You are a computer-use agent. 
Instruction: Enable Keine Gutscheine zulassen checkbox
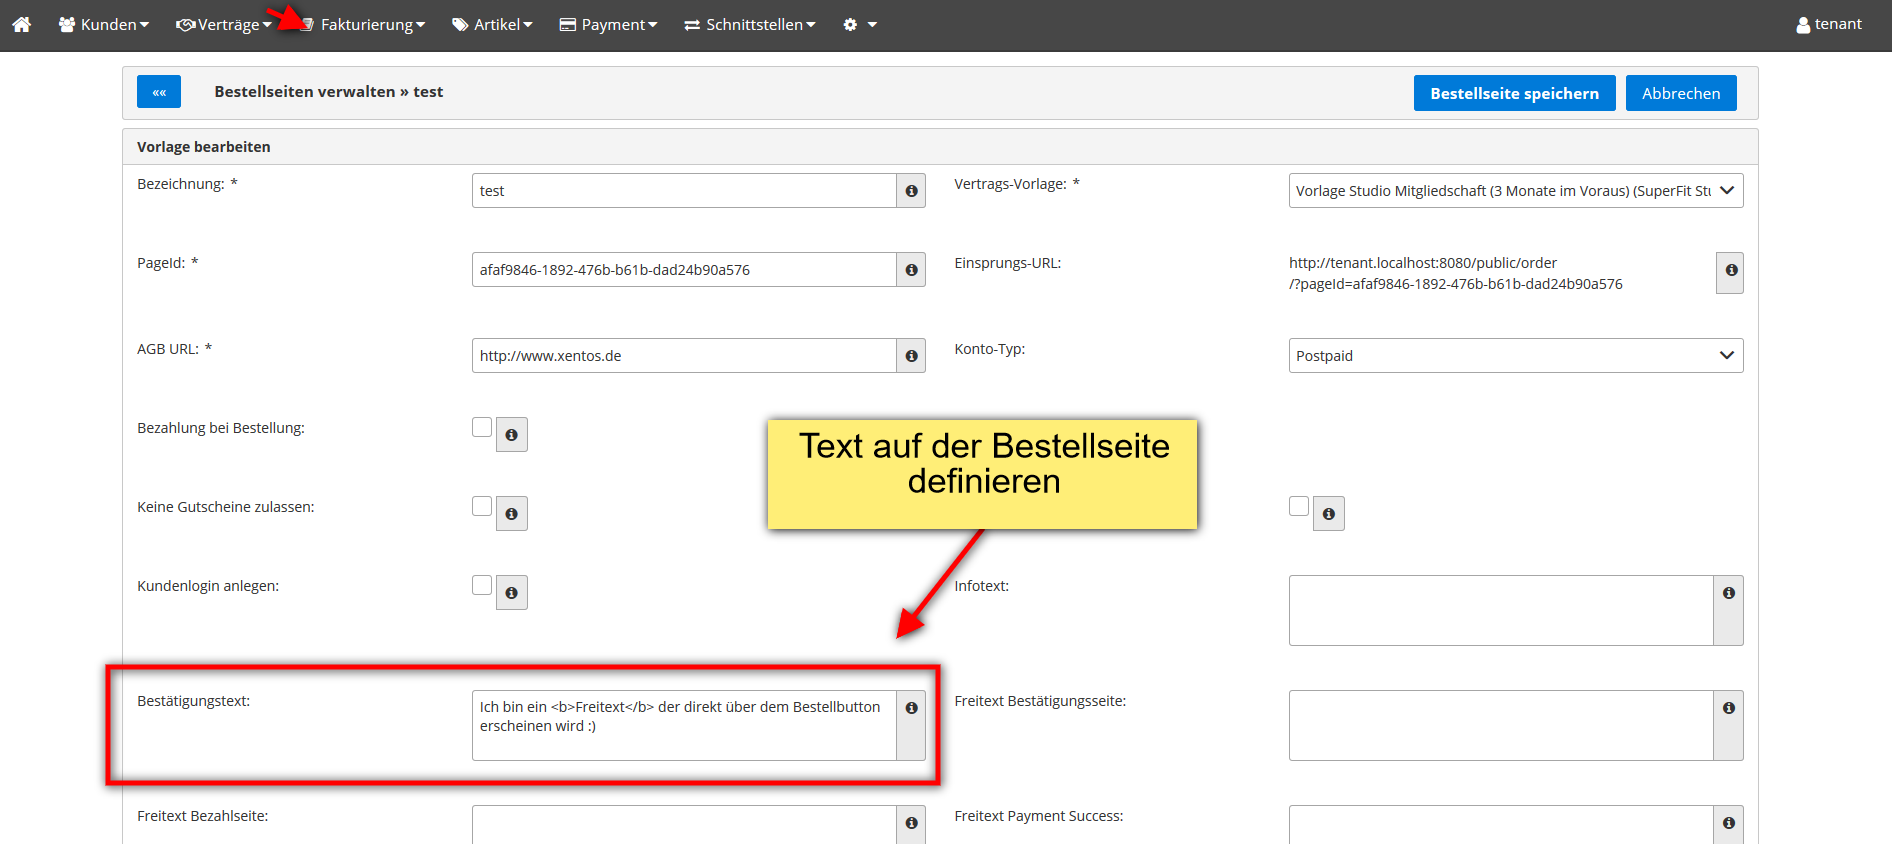(482, 506)
